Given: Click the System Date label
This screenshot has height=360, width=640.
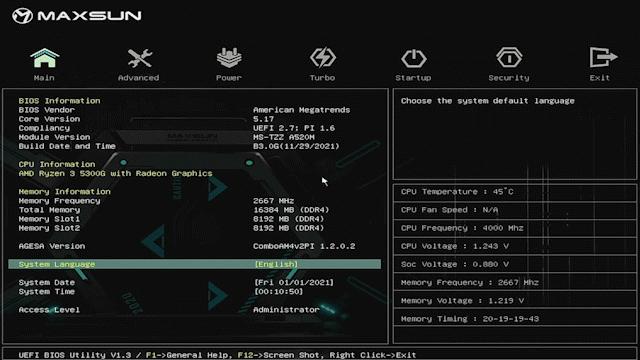Looking at the screenshot, I should [x=47, y=282].
